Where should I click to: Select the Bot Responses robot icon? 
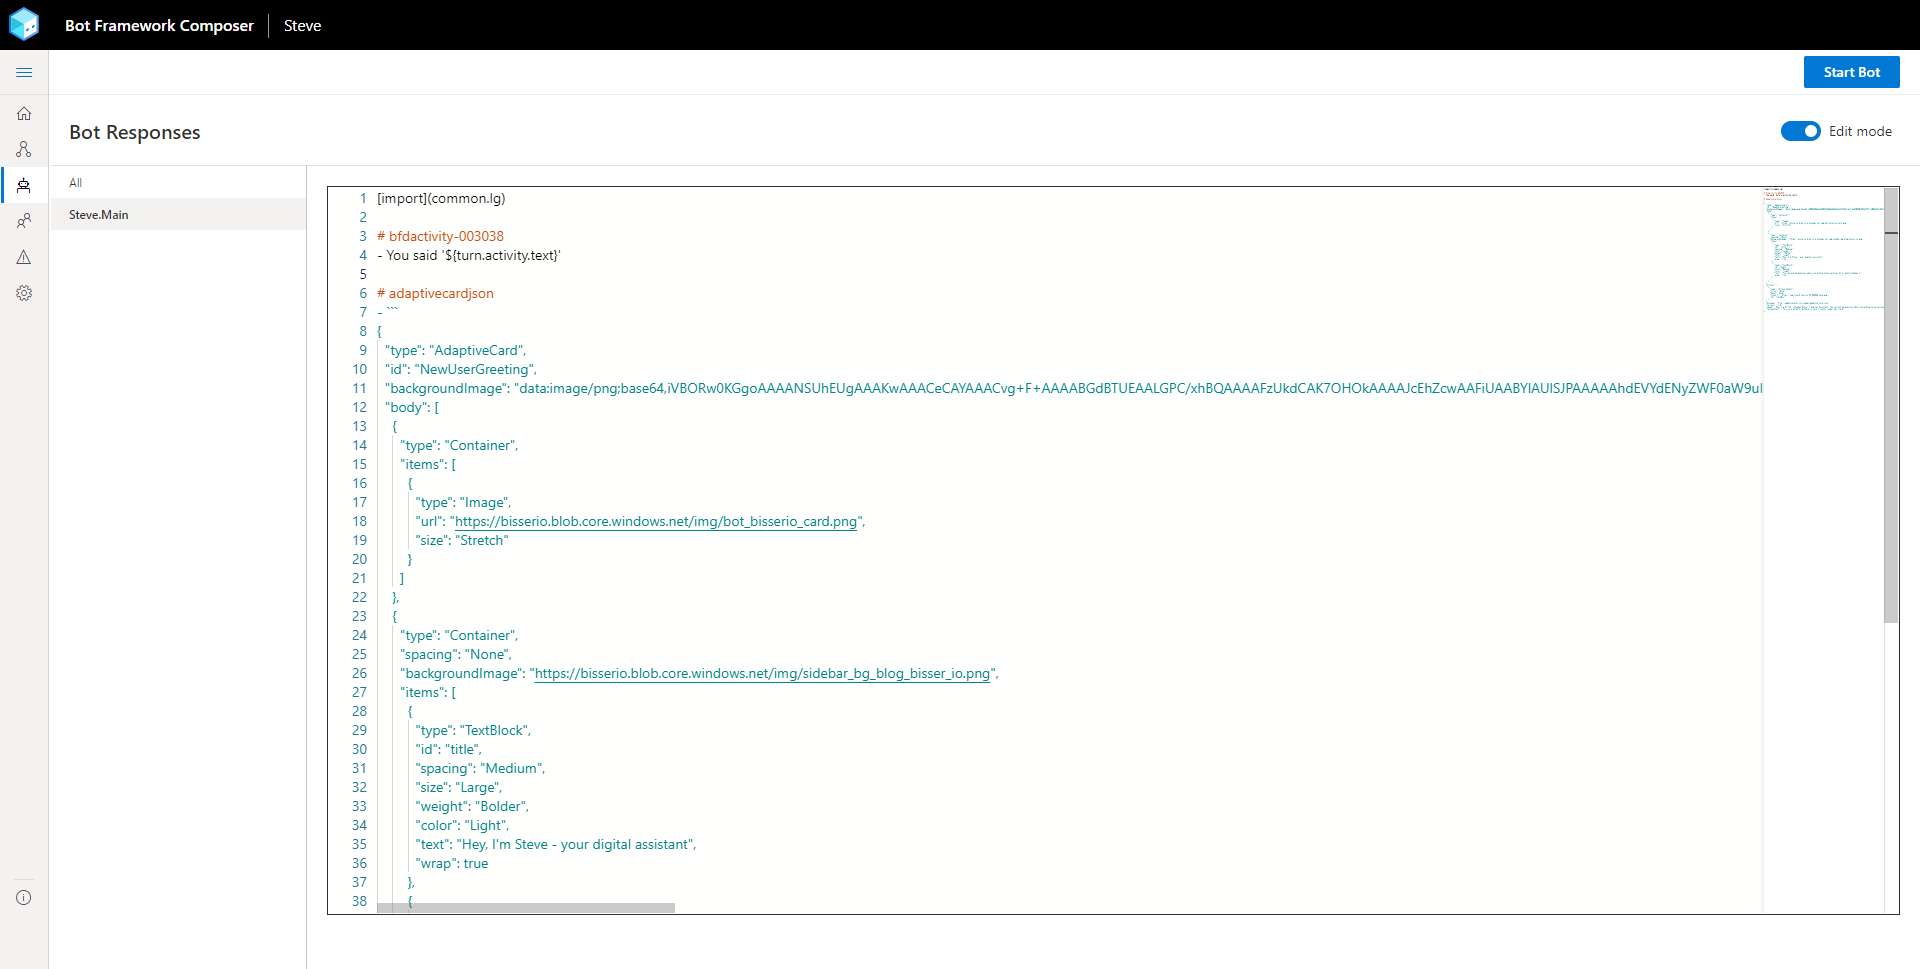tap(24, 185)
